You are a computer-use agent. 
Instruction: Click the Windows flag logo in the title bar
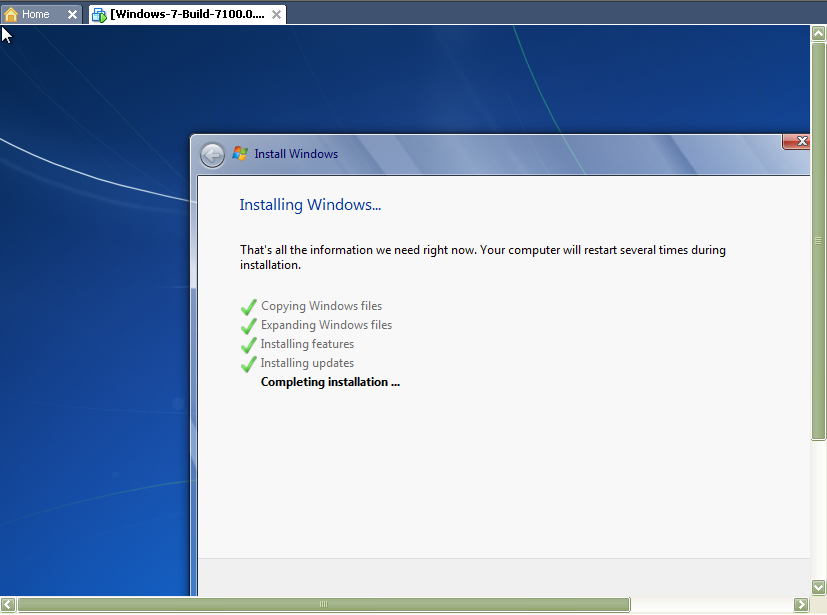point(240,154)
